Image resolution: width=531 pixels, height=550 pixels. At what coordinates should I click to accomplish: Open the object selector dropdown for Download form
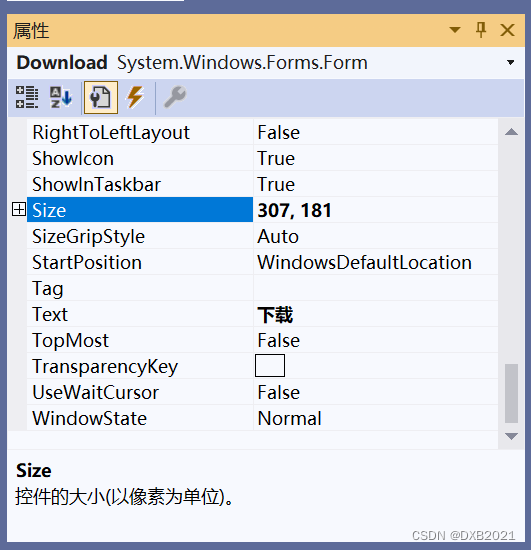(x=510, y=63)
